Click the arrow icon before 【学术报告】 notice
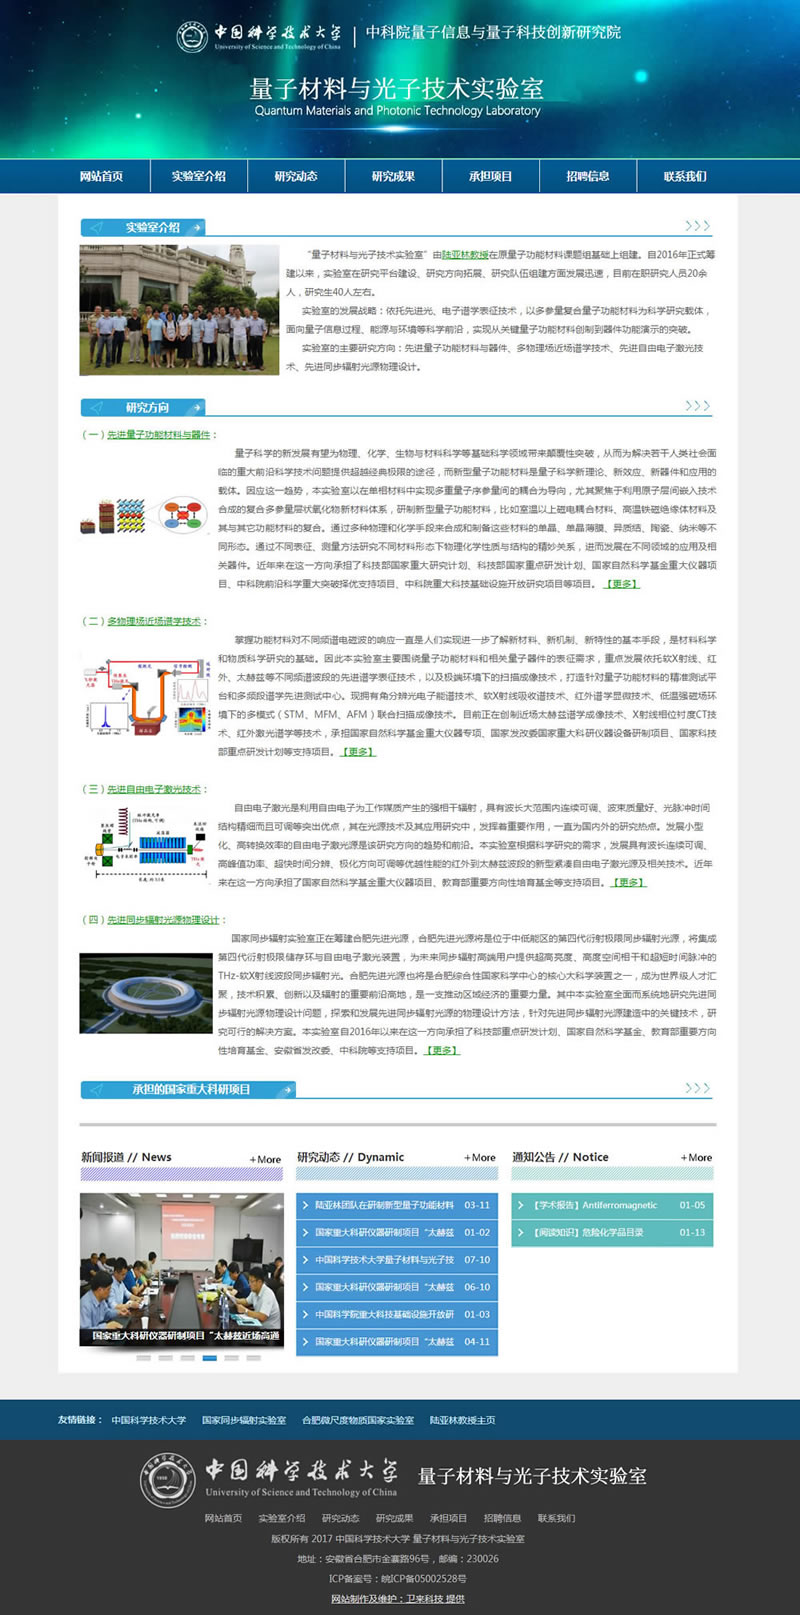The width and height of the screenshot is (800, 1615). pyautogui.click(x=521, y=1205)
